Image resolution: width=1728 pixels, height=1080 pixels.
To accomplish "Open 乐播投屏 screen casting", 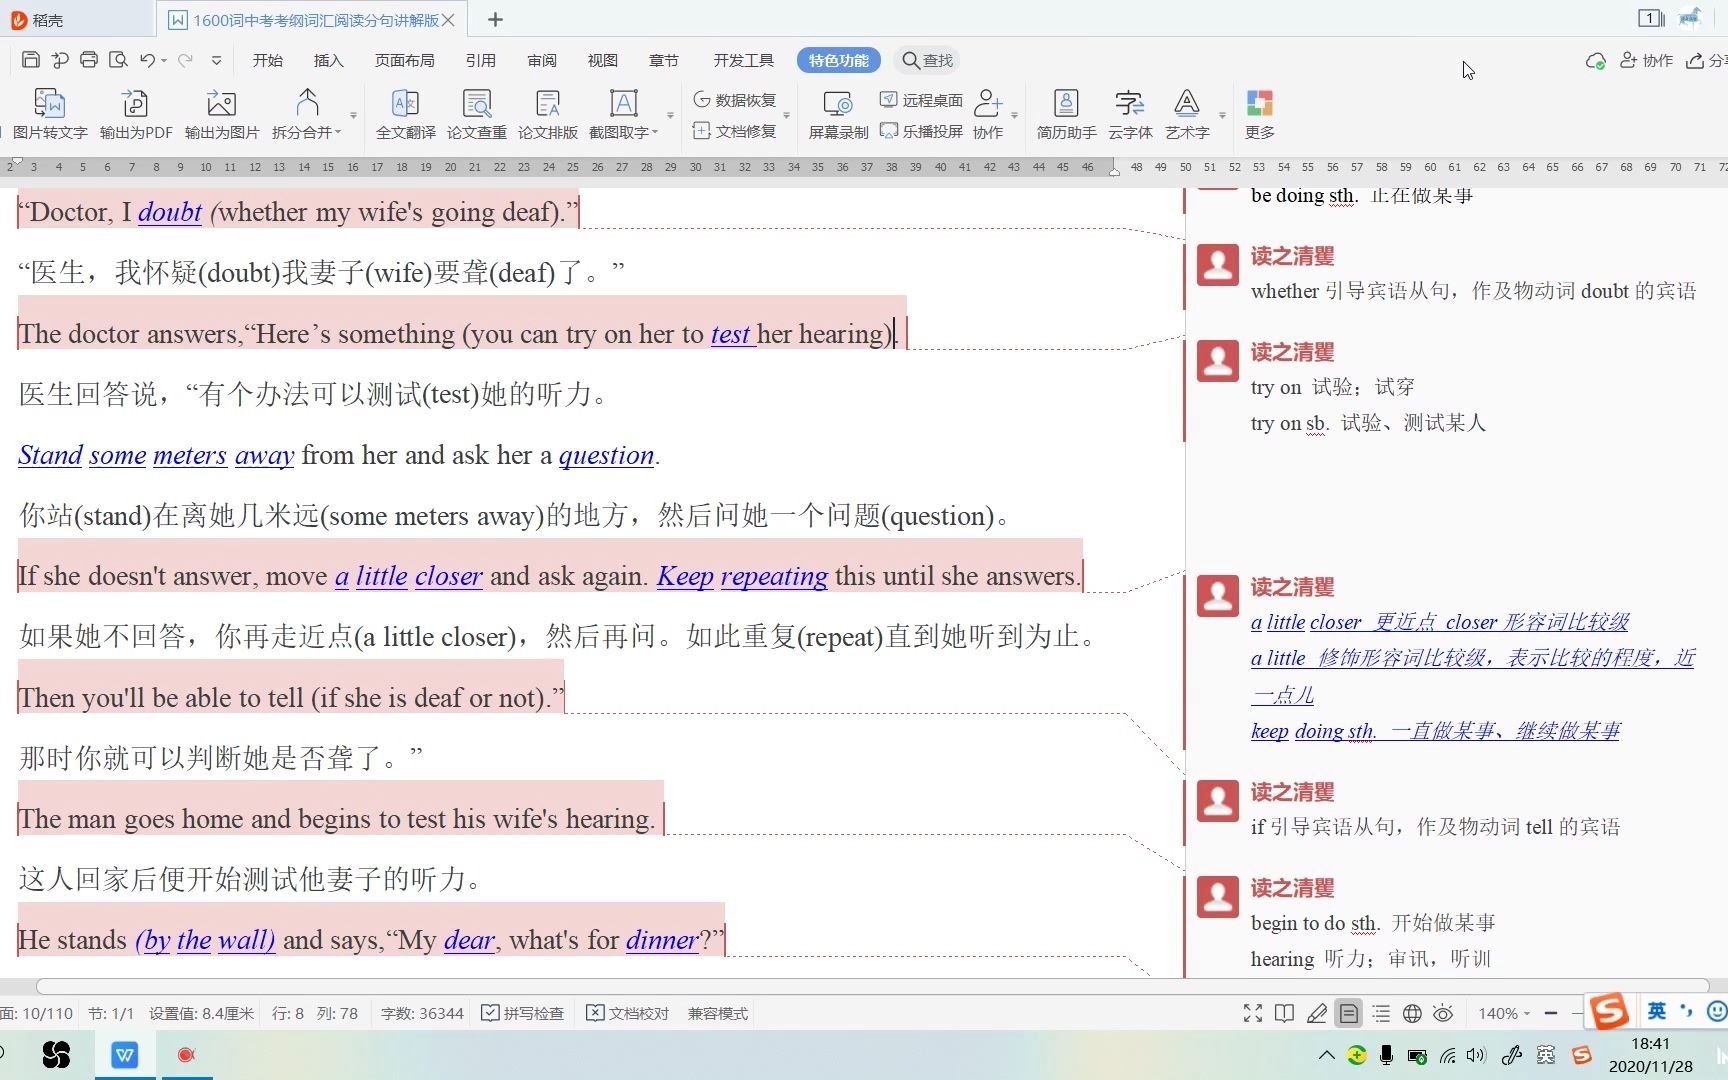I will [x=922, y=131].
